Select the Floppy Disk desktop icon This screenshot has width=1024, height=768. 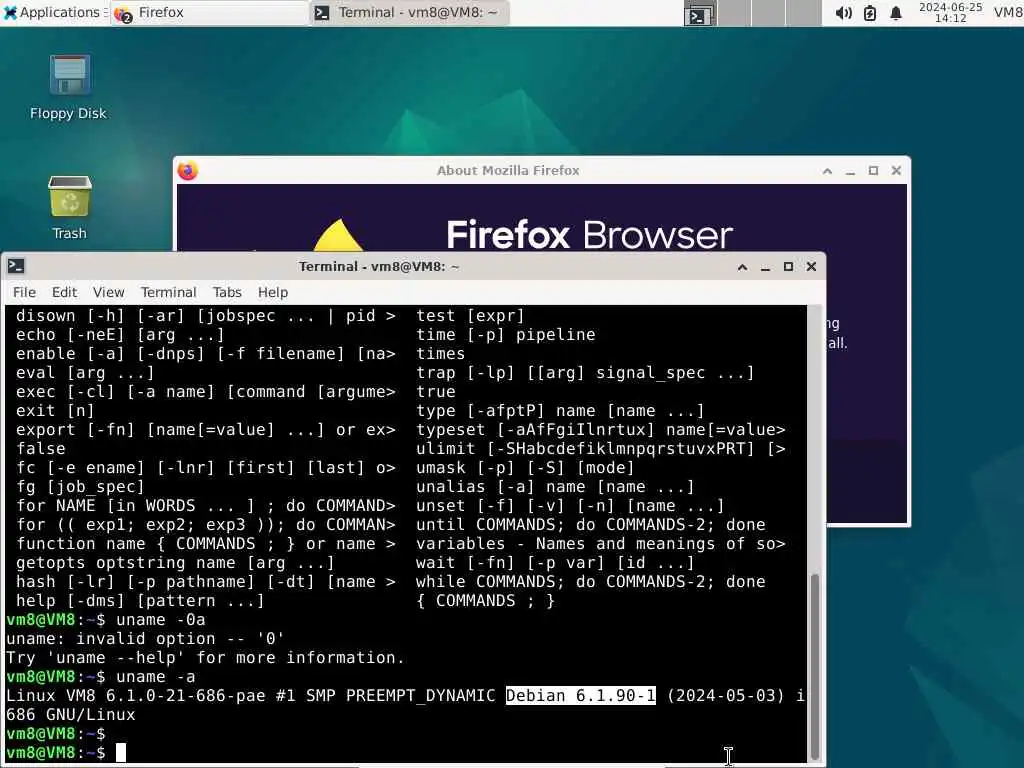[x=69, y=88]
